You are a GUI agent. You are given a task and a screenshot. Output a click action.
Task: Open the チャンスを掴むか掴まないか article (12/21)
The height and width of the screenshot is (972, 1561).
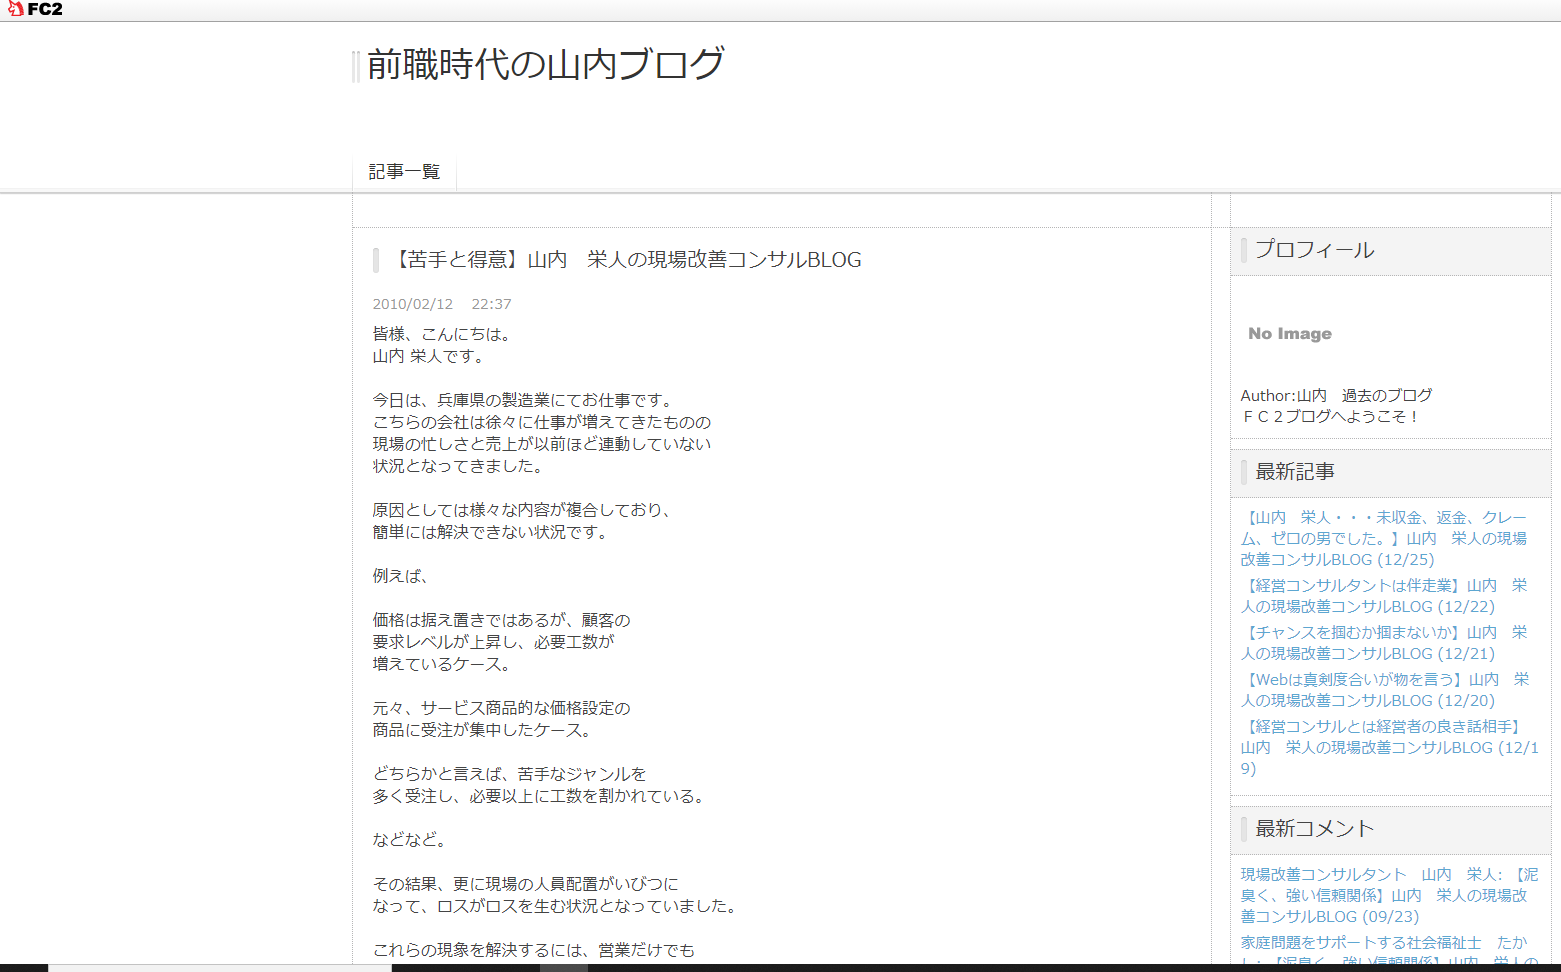pyautogui.click(x=1383, y=643)
